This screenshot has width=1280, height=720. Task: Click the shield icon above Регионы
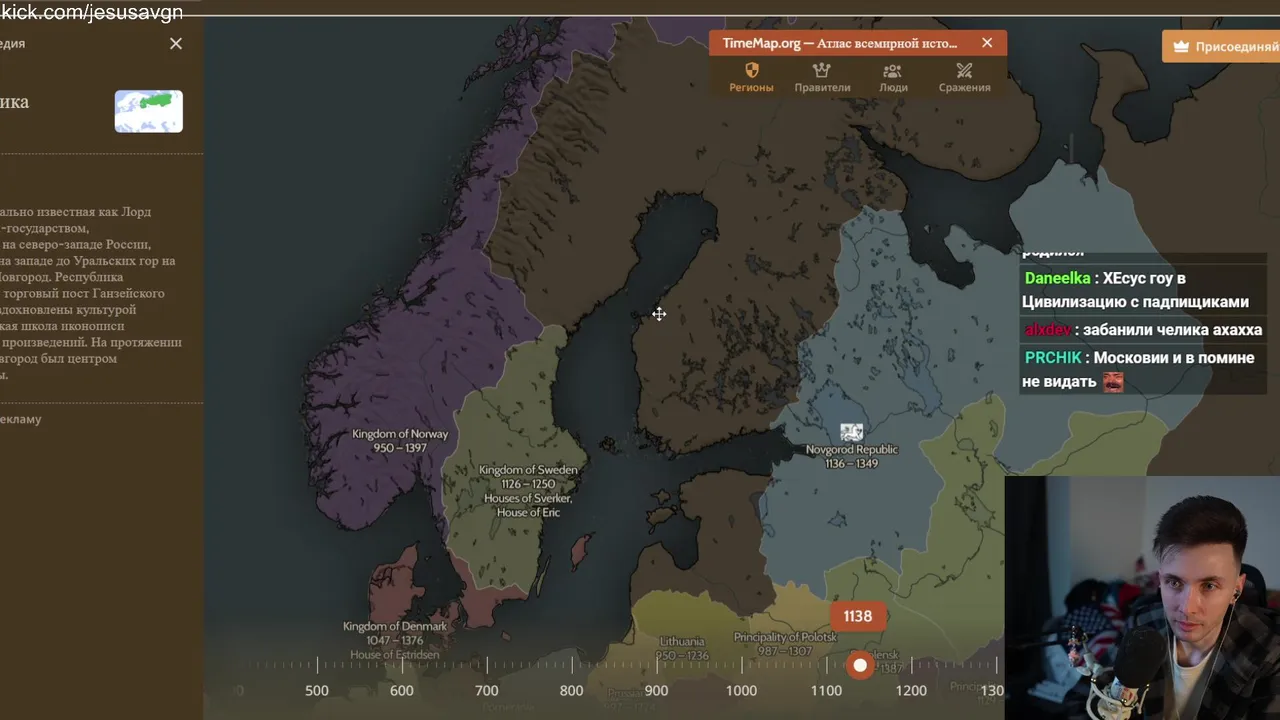(x=752, y=70)
